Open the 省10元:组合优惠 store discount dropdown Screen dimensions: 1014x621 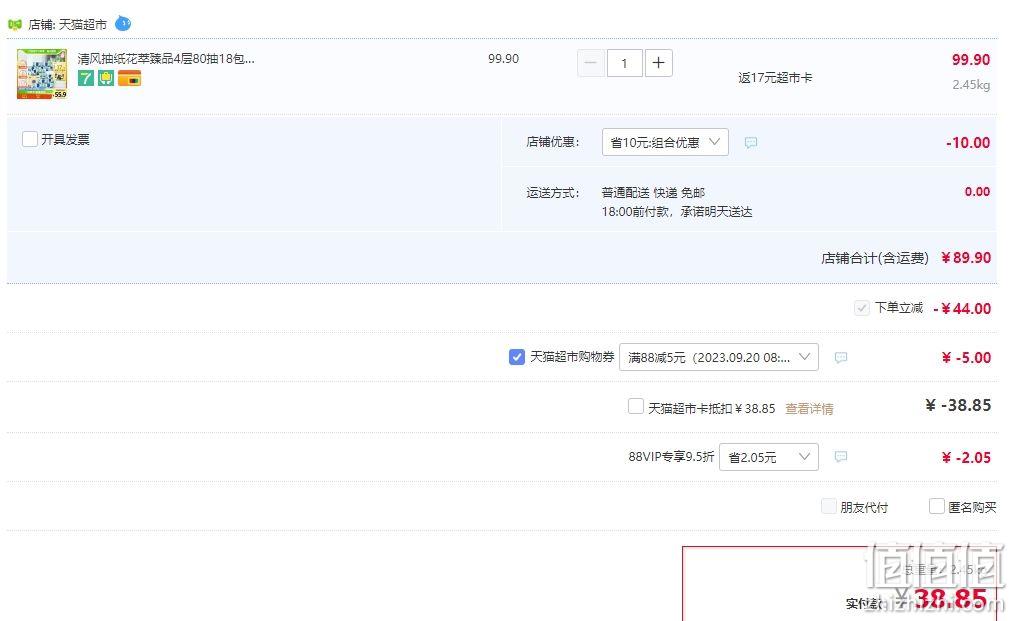click(665, 142)
